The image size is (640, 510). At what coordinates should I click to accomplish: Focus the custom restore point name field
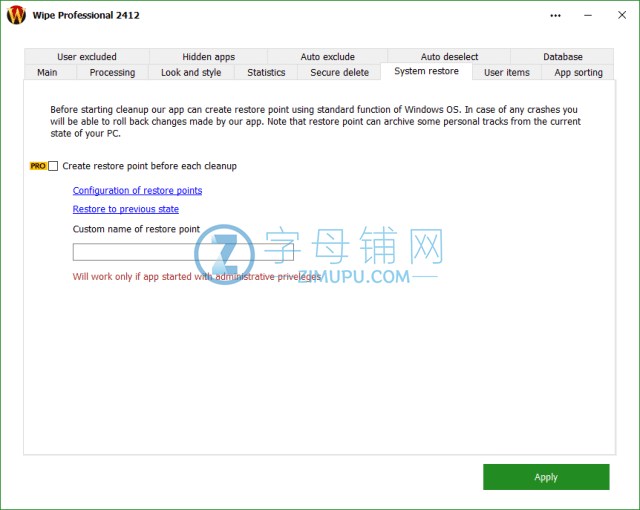point(183,252)
